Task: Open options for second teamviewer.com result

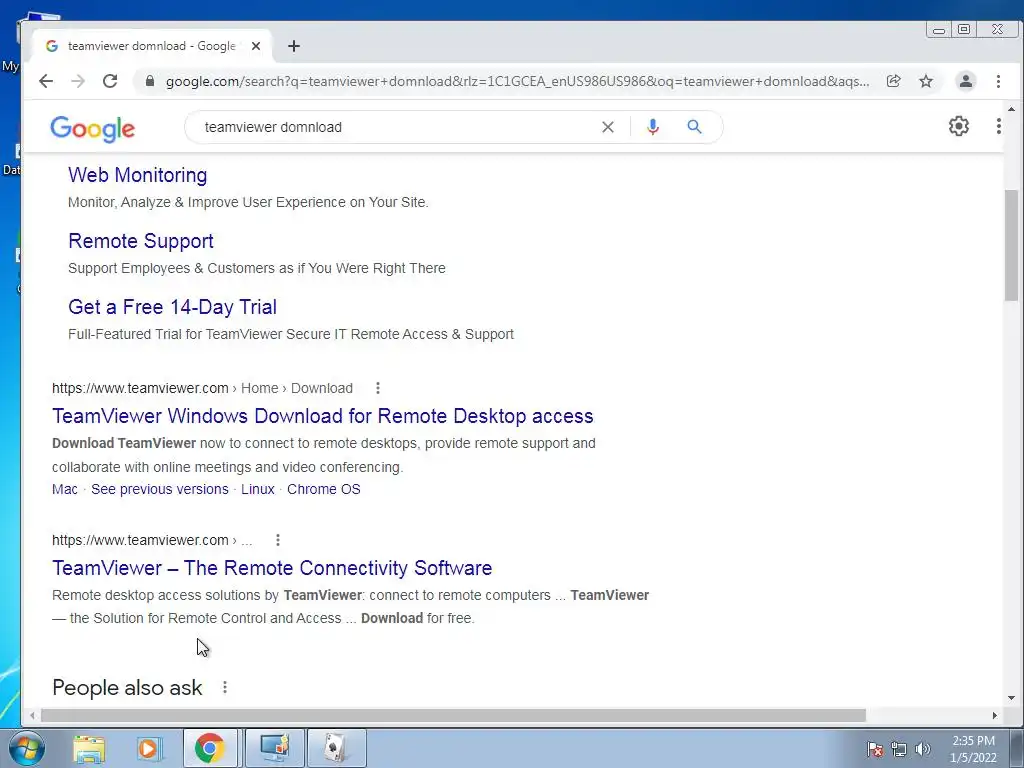Action: point(278,540)
